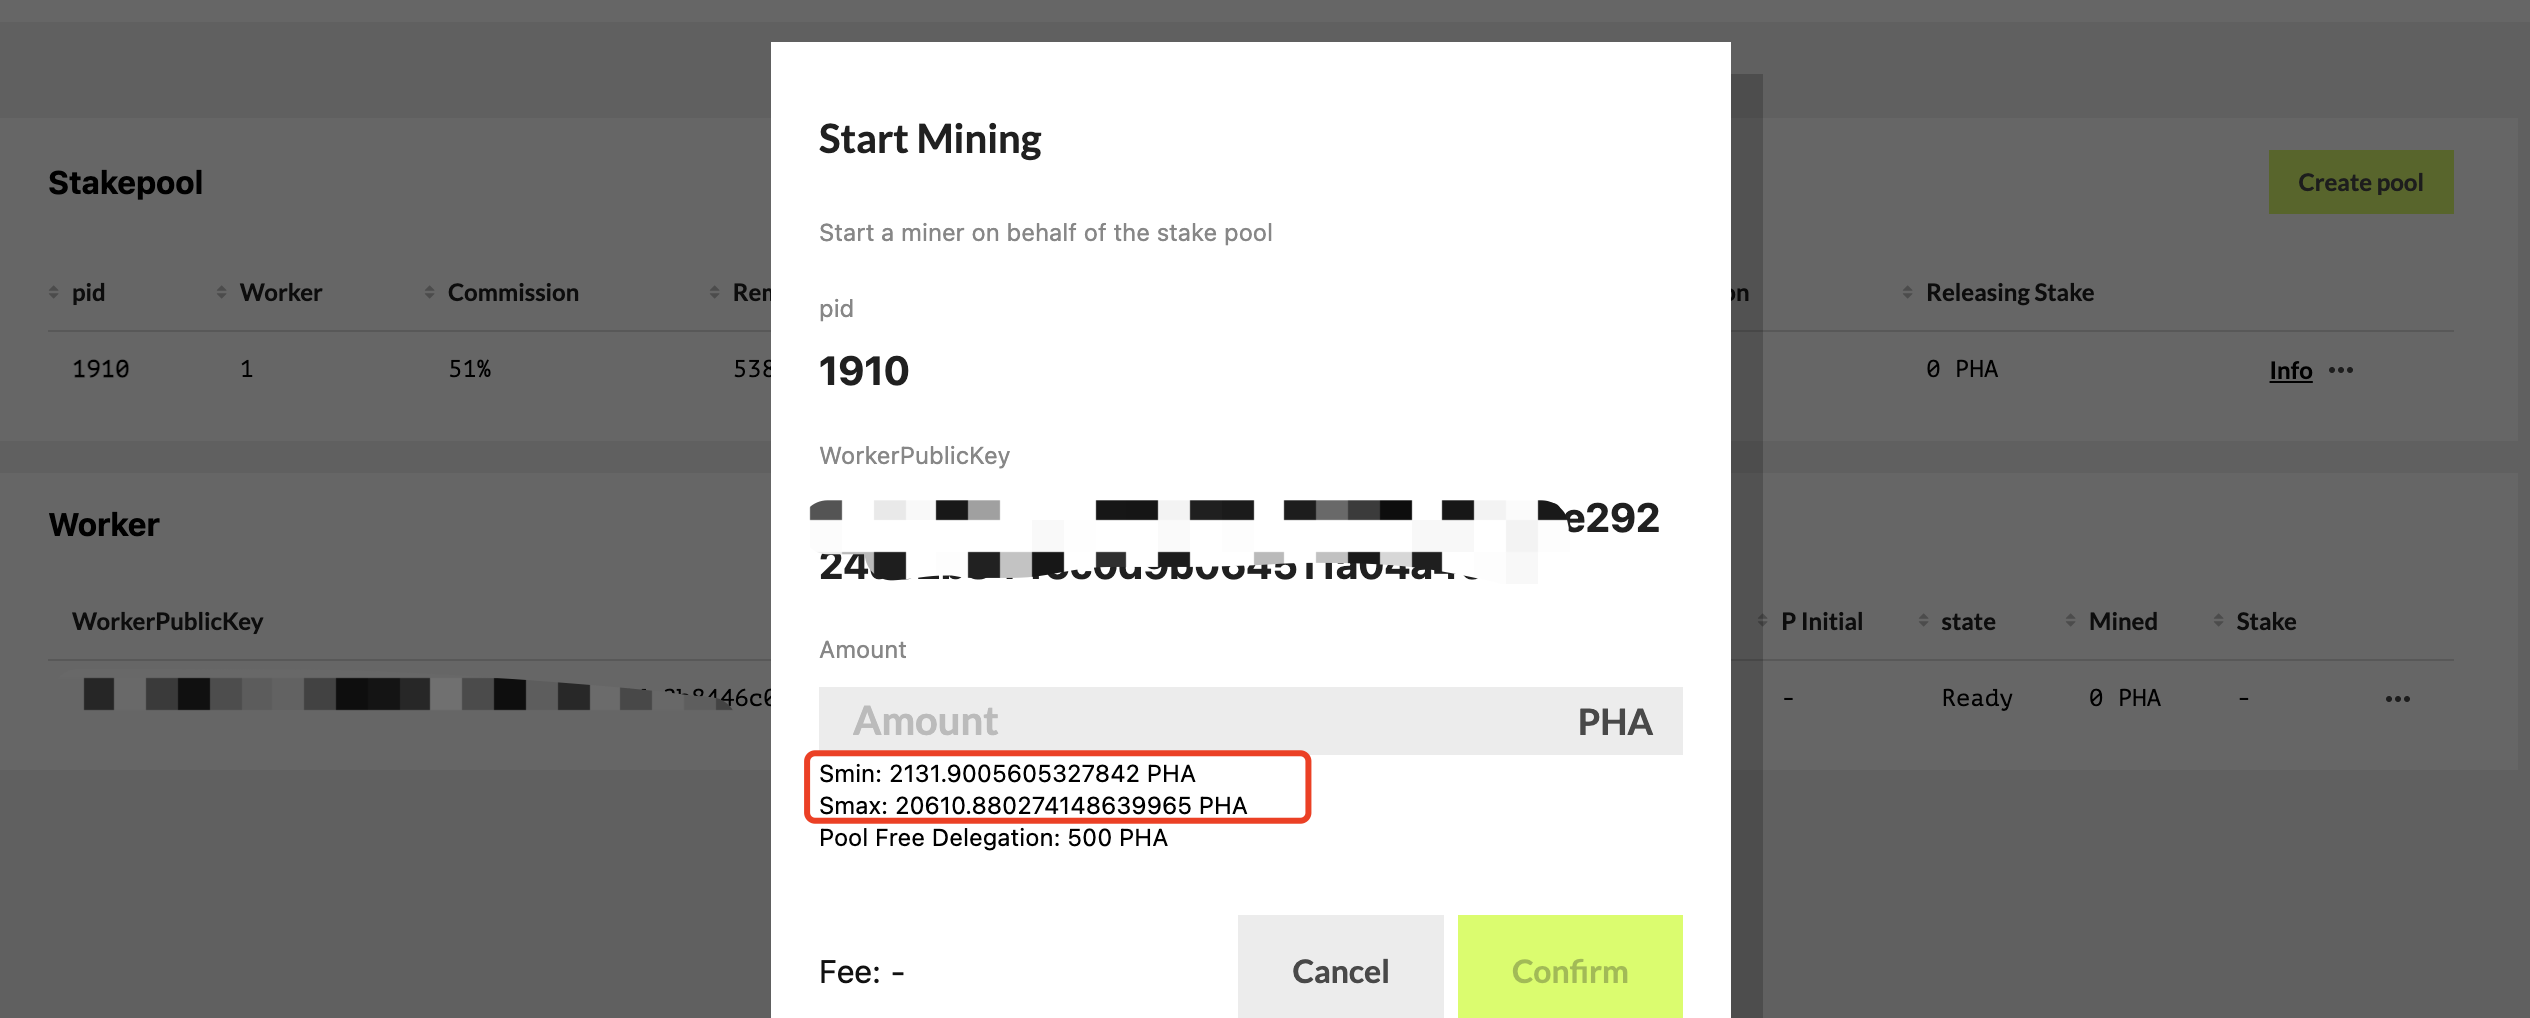
Task: Click the Releasing Stake column header
Action: tap(2009, 292)
